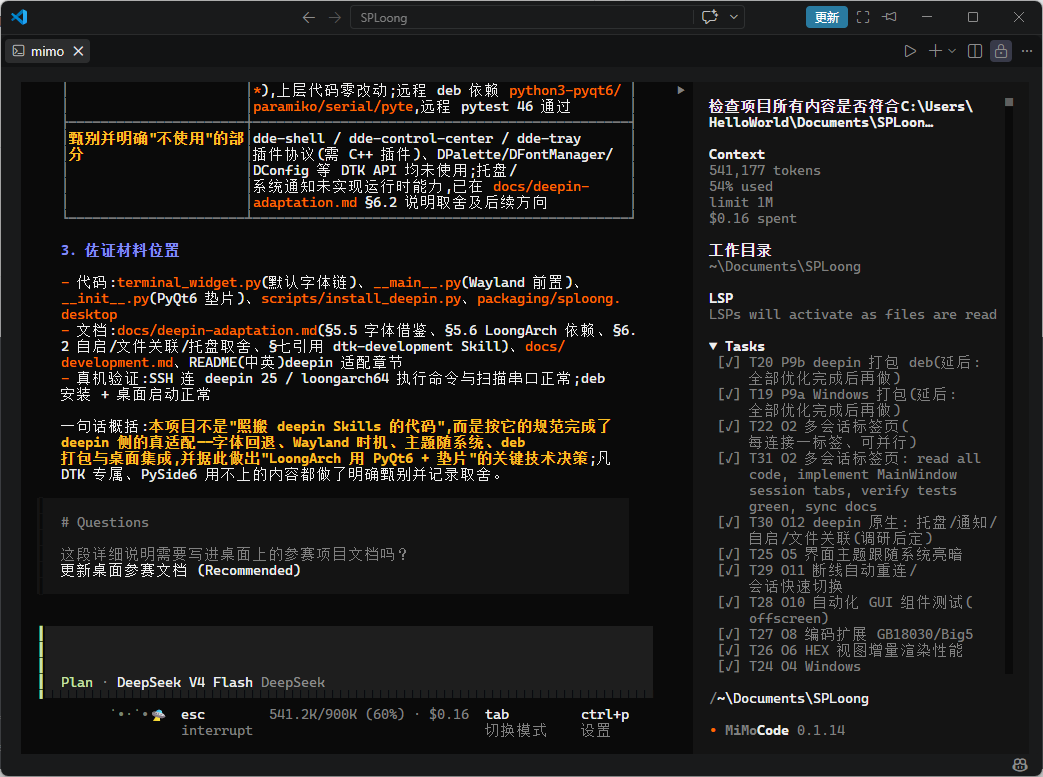This screenshot has height=777, width=1043.
Task: Toggle checkbox for task T25 05
Action: (x=729, y=554)
